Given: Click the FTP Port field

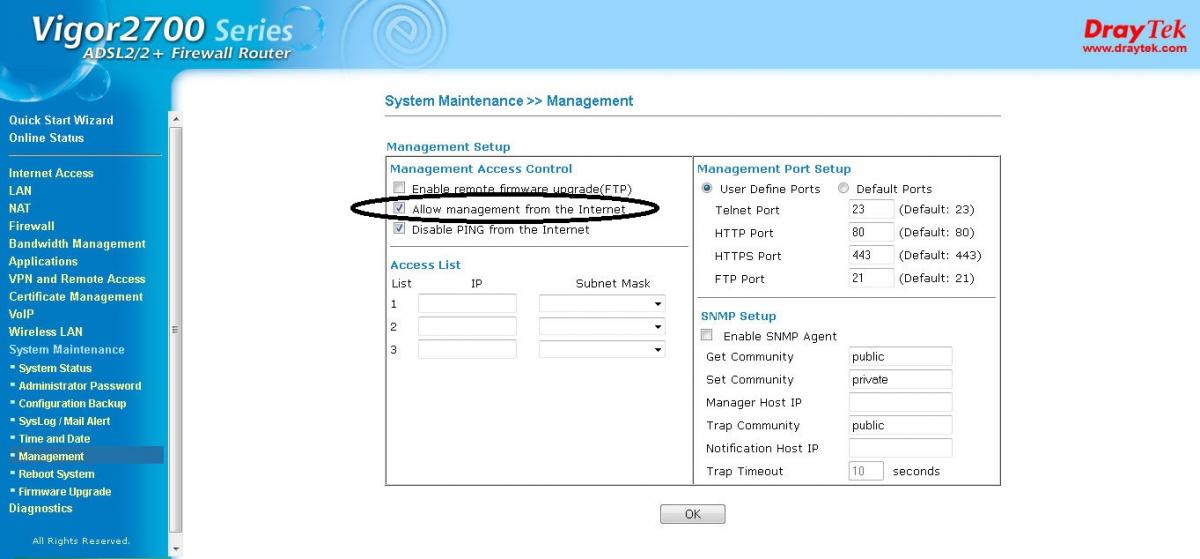Looking at the screenshot, I should [871, 278].
